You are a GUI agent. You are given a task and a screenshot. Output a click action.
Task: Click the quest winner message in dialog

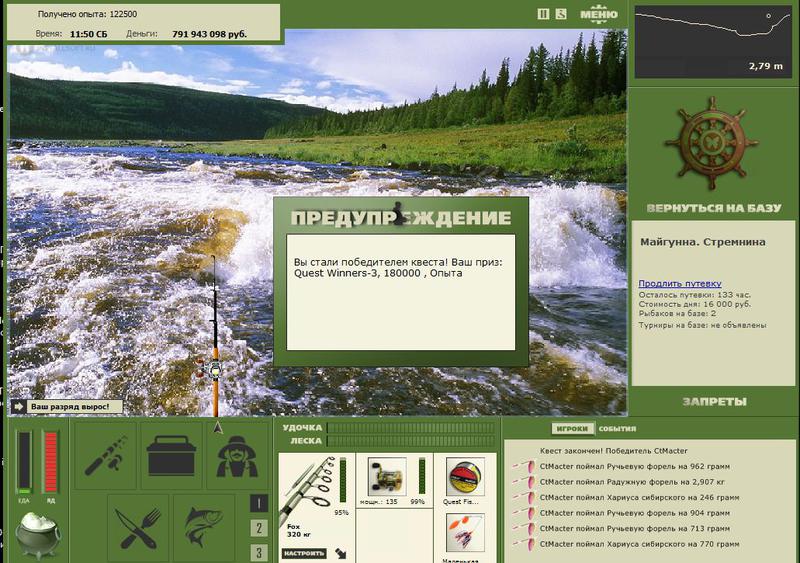pos(398,267)
